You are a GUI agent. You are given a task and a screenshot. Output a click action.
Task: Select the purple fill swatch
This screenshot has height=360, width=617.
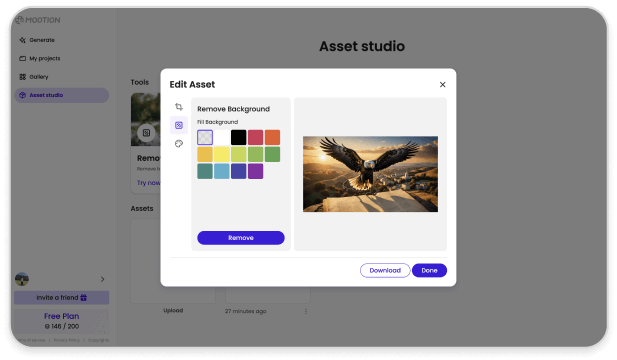(255, 171)
